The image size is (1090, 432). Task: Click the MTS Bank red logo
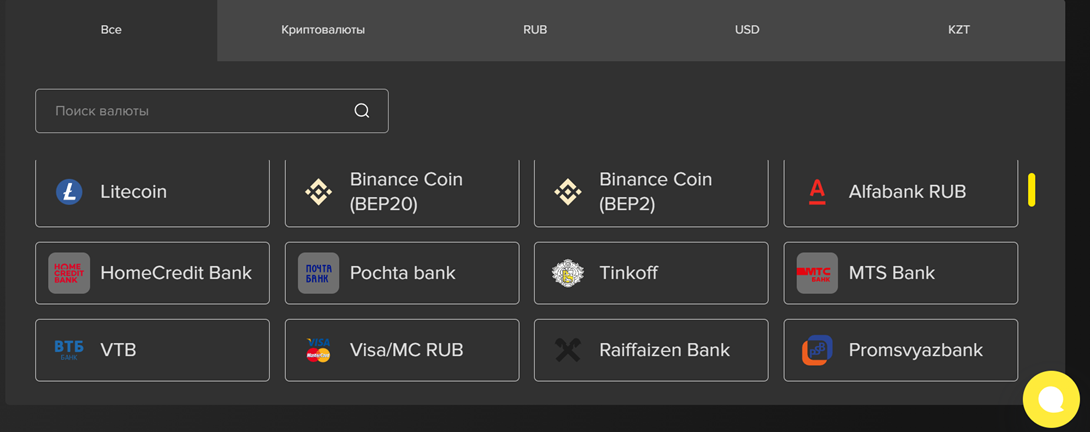tap(817, 273)
